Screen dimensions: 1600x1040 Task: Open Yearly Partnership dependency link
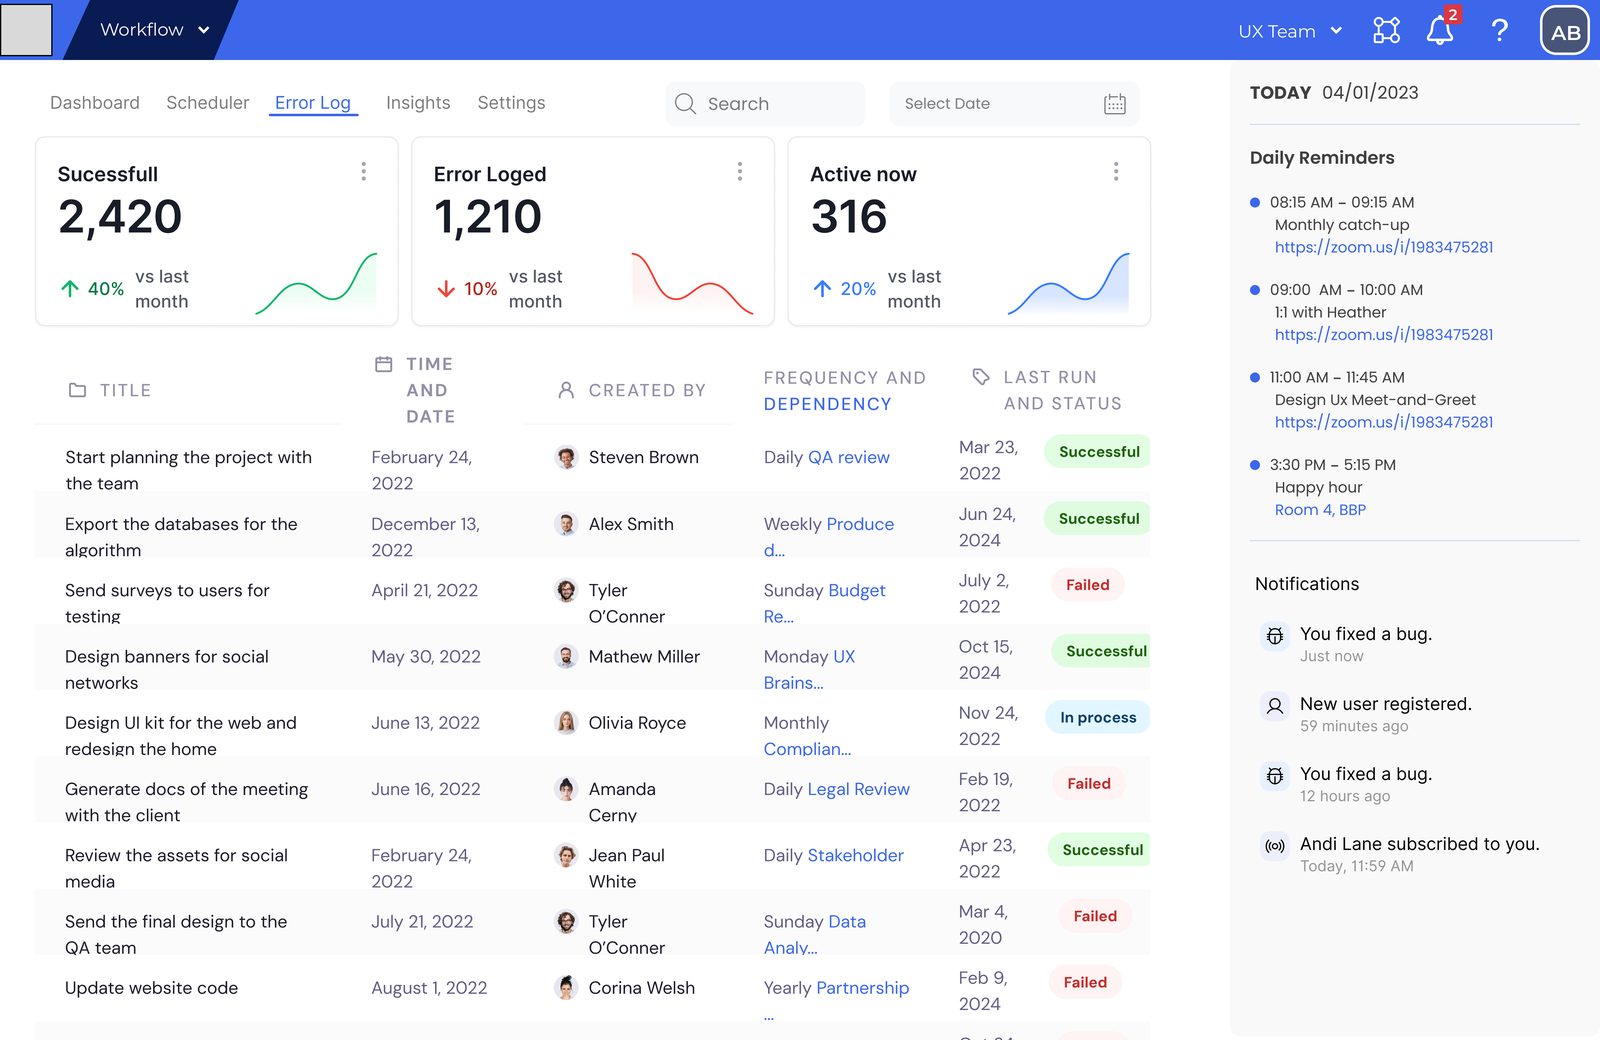coord(862,988)
